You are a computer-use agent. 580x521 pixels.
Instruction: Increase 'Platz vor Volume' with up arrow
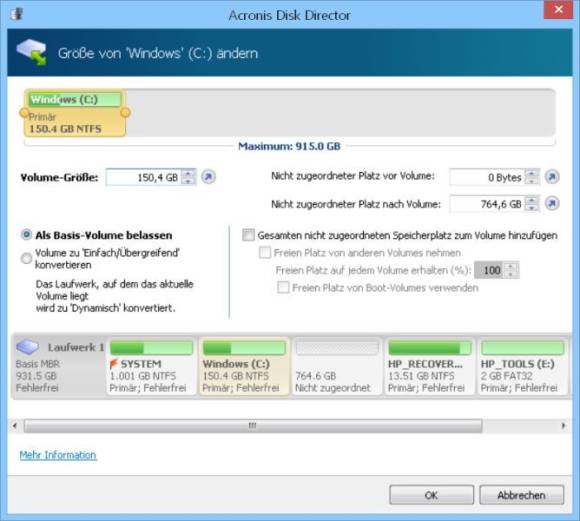click(532, 173)
